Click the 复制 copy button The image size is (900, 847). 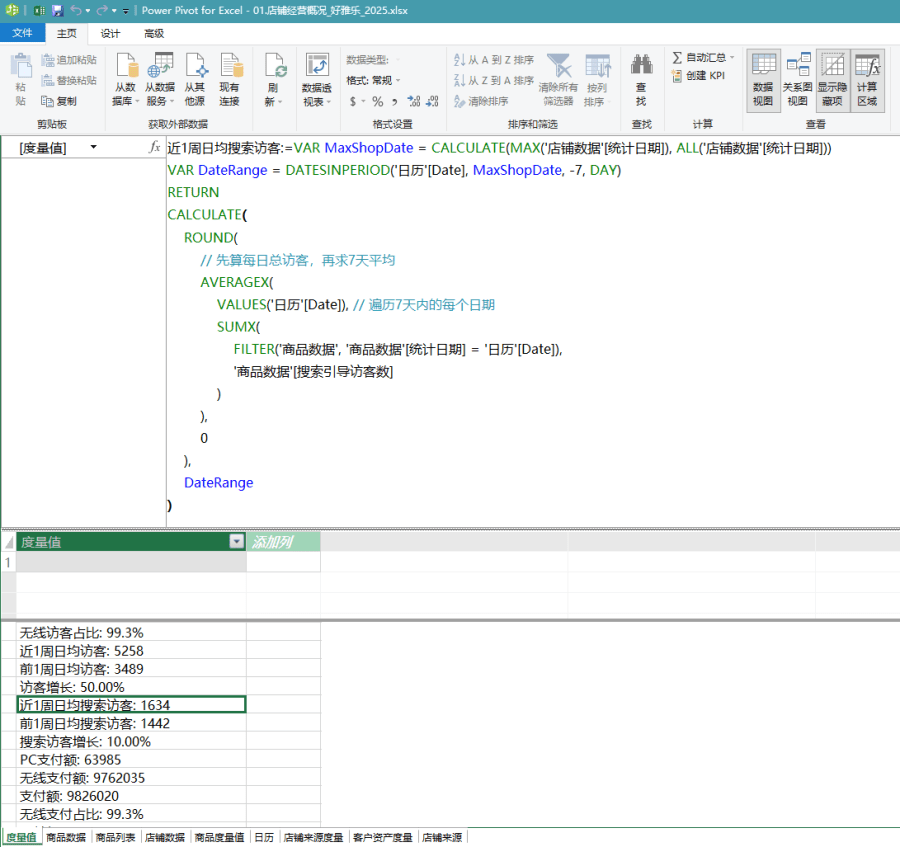click(59, 101)
